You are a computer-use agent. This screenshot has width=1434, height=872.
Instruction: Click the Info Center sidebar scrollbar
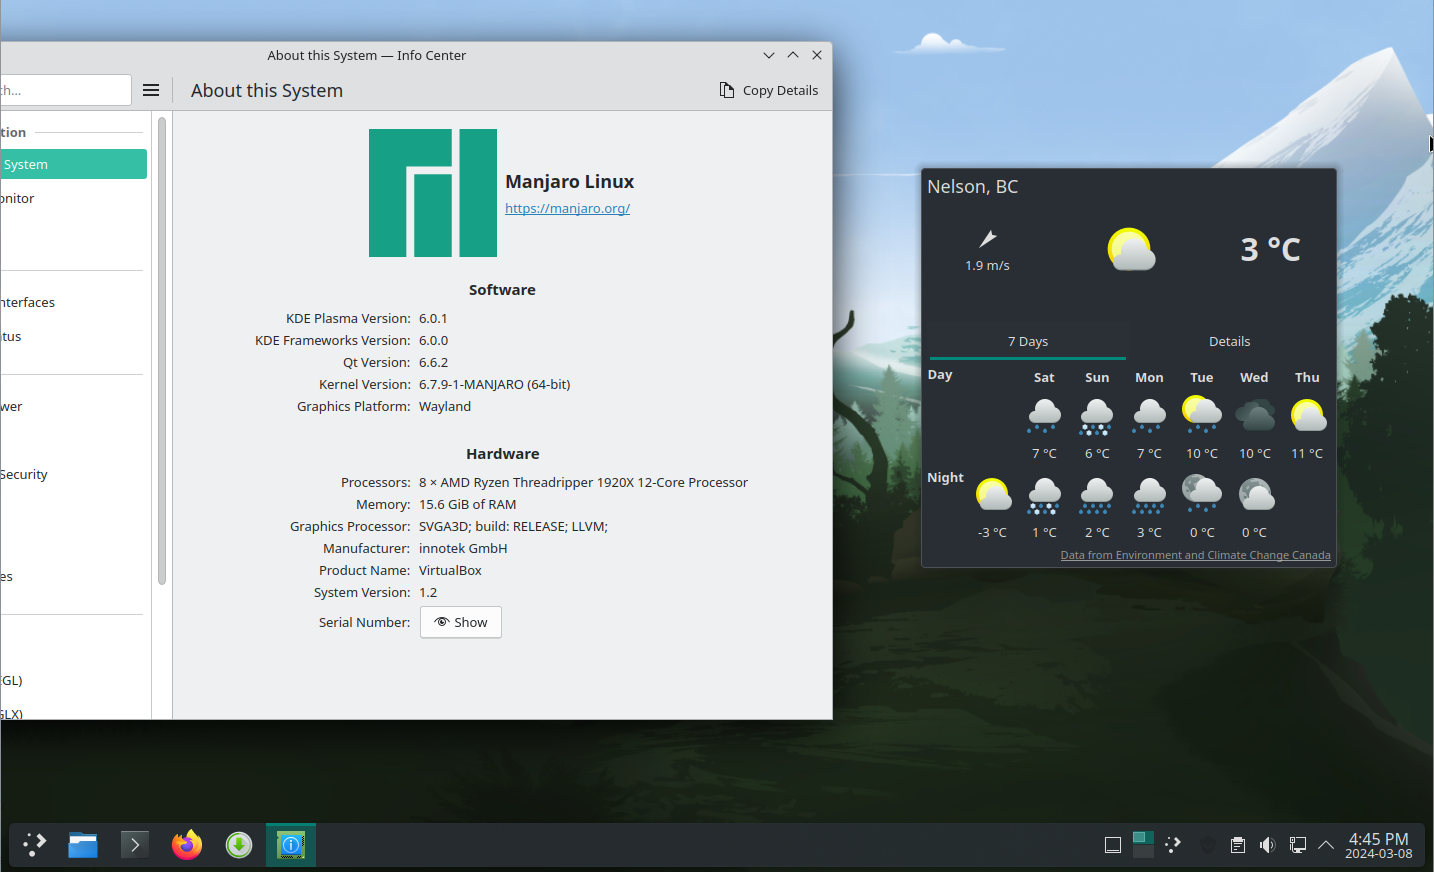pos(162,350)
